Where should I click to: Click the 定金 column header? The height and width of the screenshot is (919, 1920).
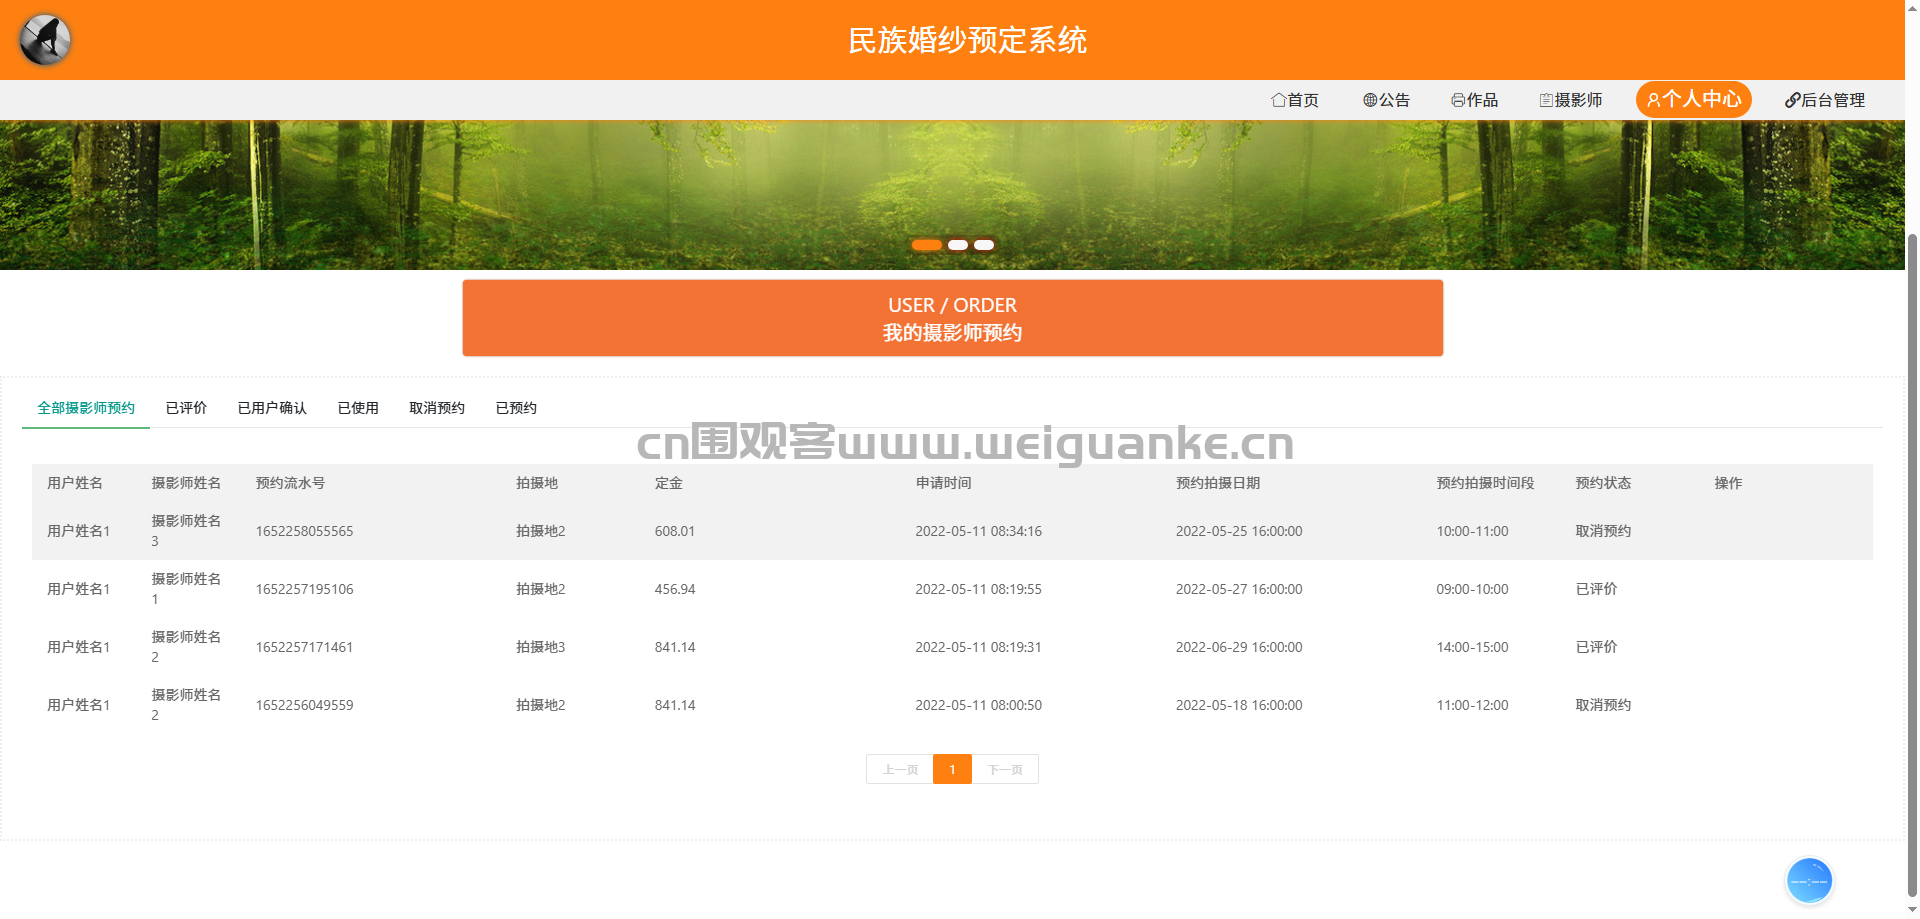click(669, 483)
